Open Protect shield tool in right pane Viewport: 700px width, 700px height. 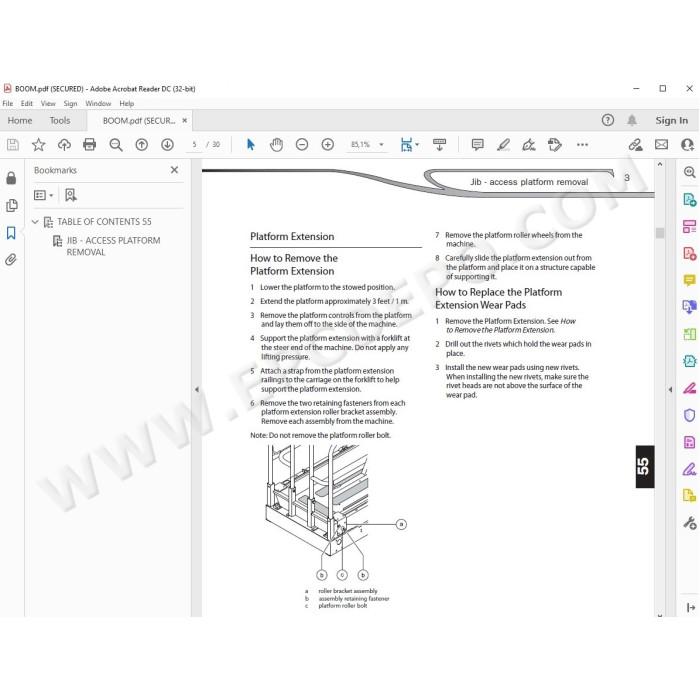tap(690, 415)
